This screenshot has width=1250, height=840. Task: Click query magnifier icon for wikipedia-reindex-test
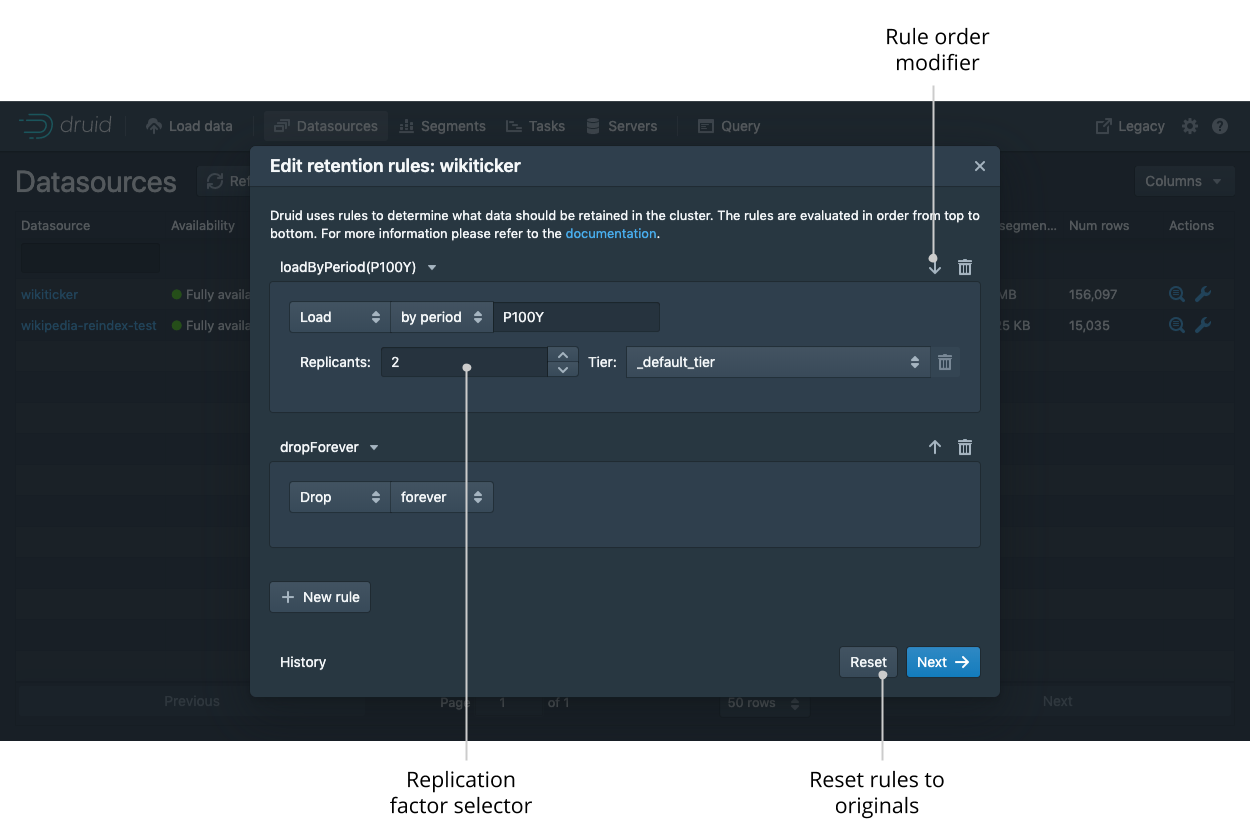click(1177, 325)
